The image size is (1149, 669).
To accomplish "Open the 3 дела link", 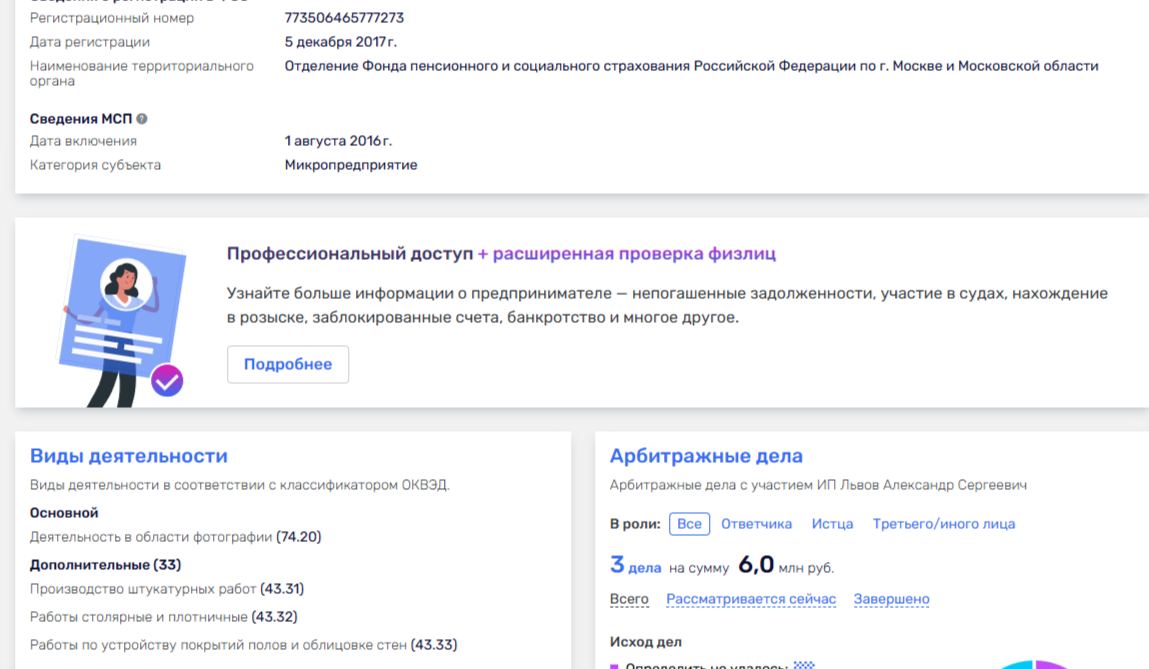I will pos(635,566).
